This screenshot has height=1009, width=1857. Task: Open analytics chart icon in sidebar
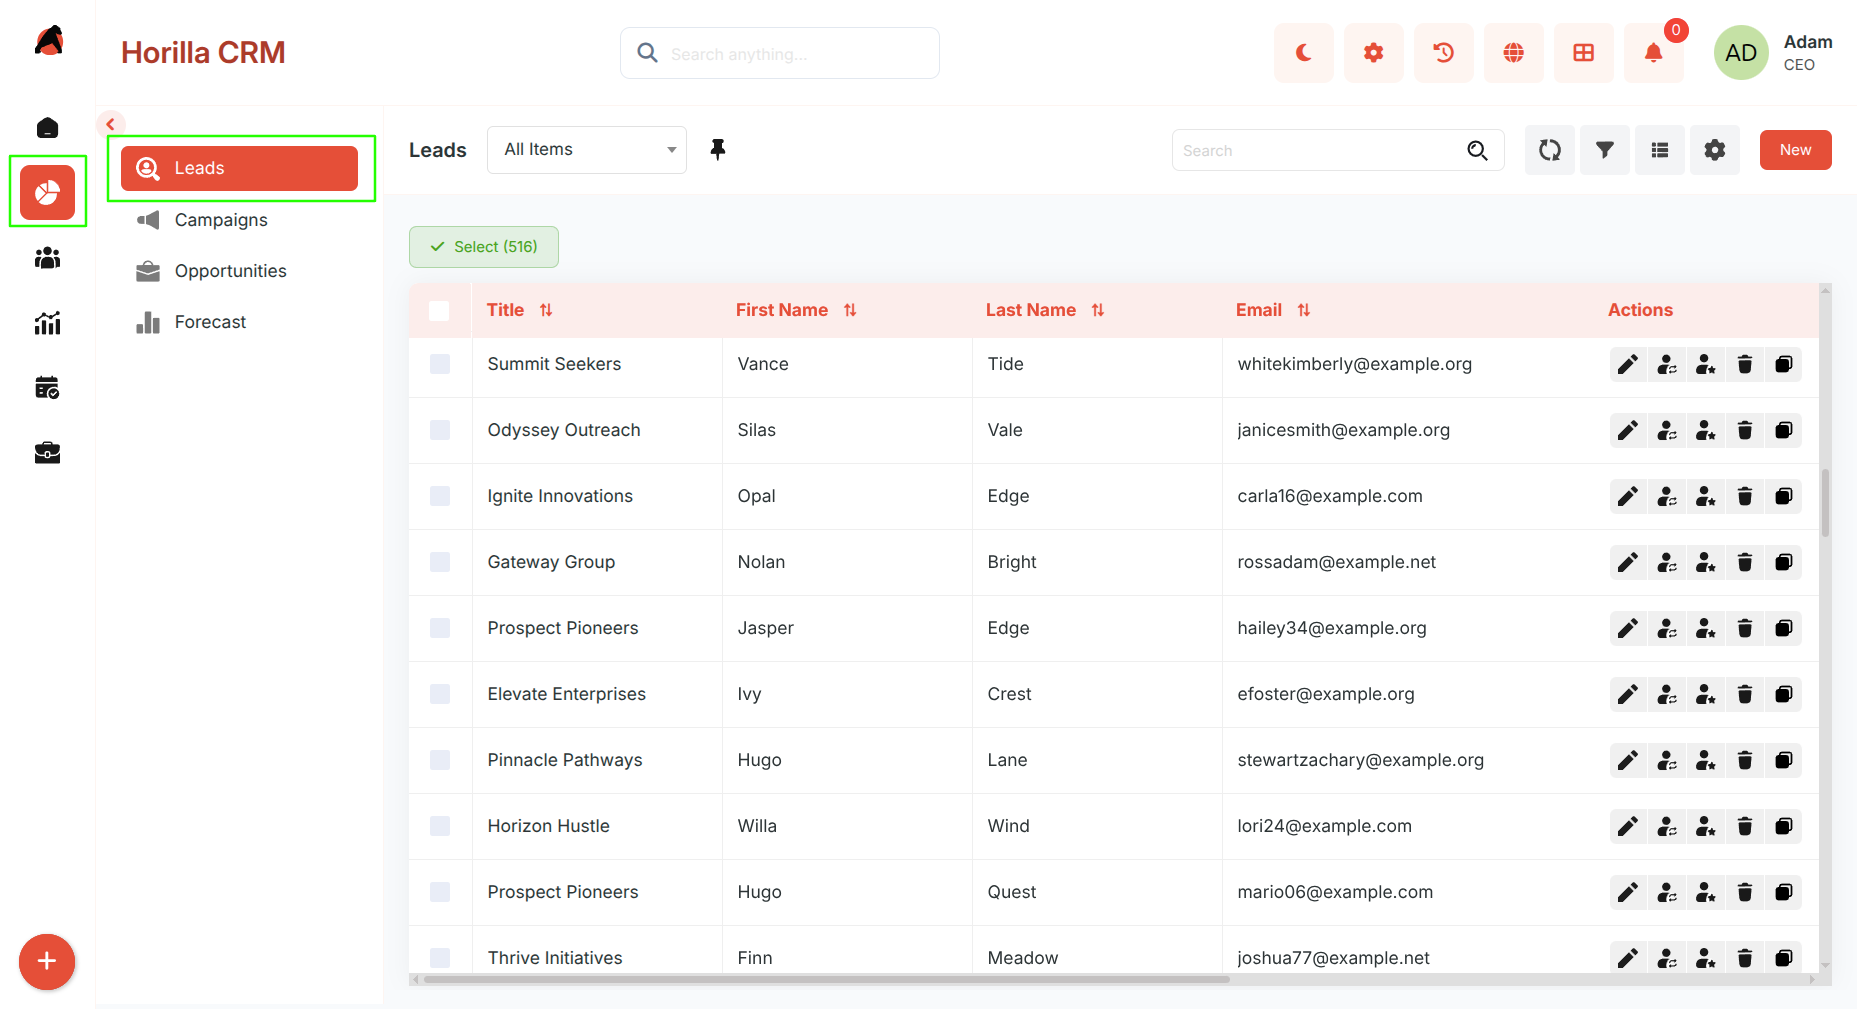47,323
